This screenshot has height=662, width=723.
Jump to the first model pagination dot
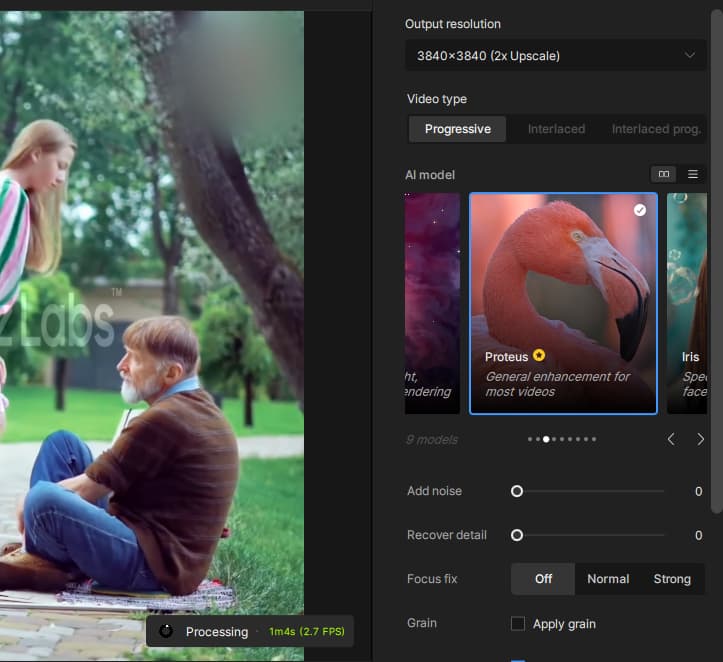[530, 439]
